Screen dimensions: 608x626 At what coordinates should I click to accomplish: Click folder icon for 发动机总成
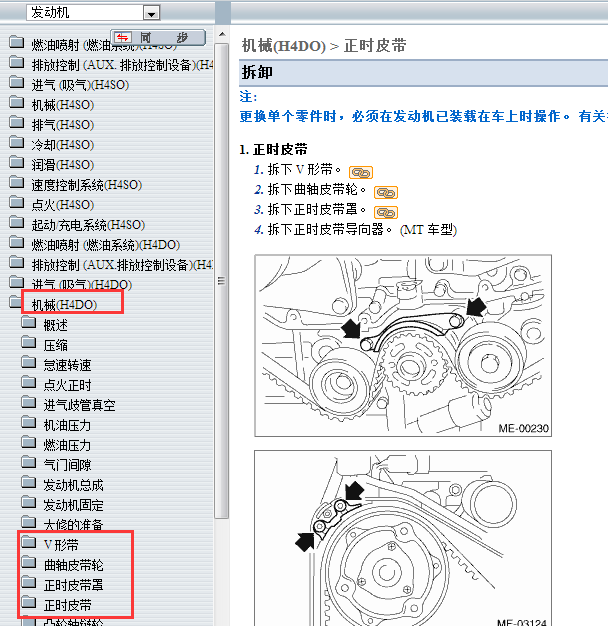(28, 483)
